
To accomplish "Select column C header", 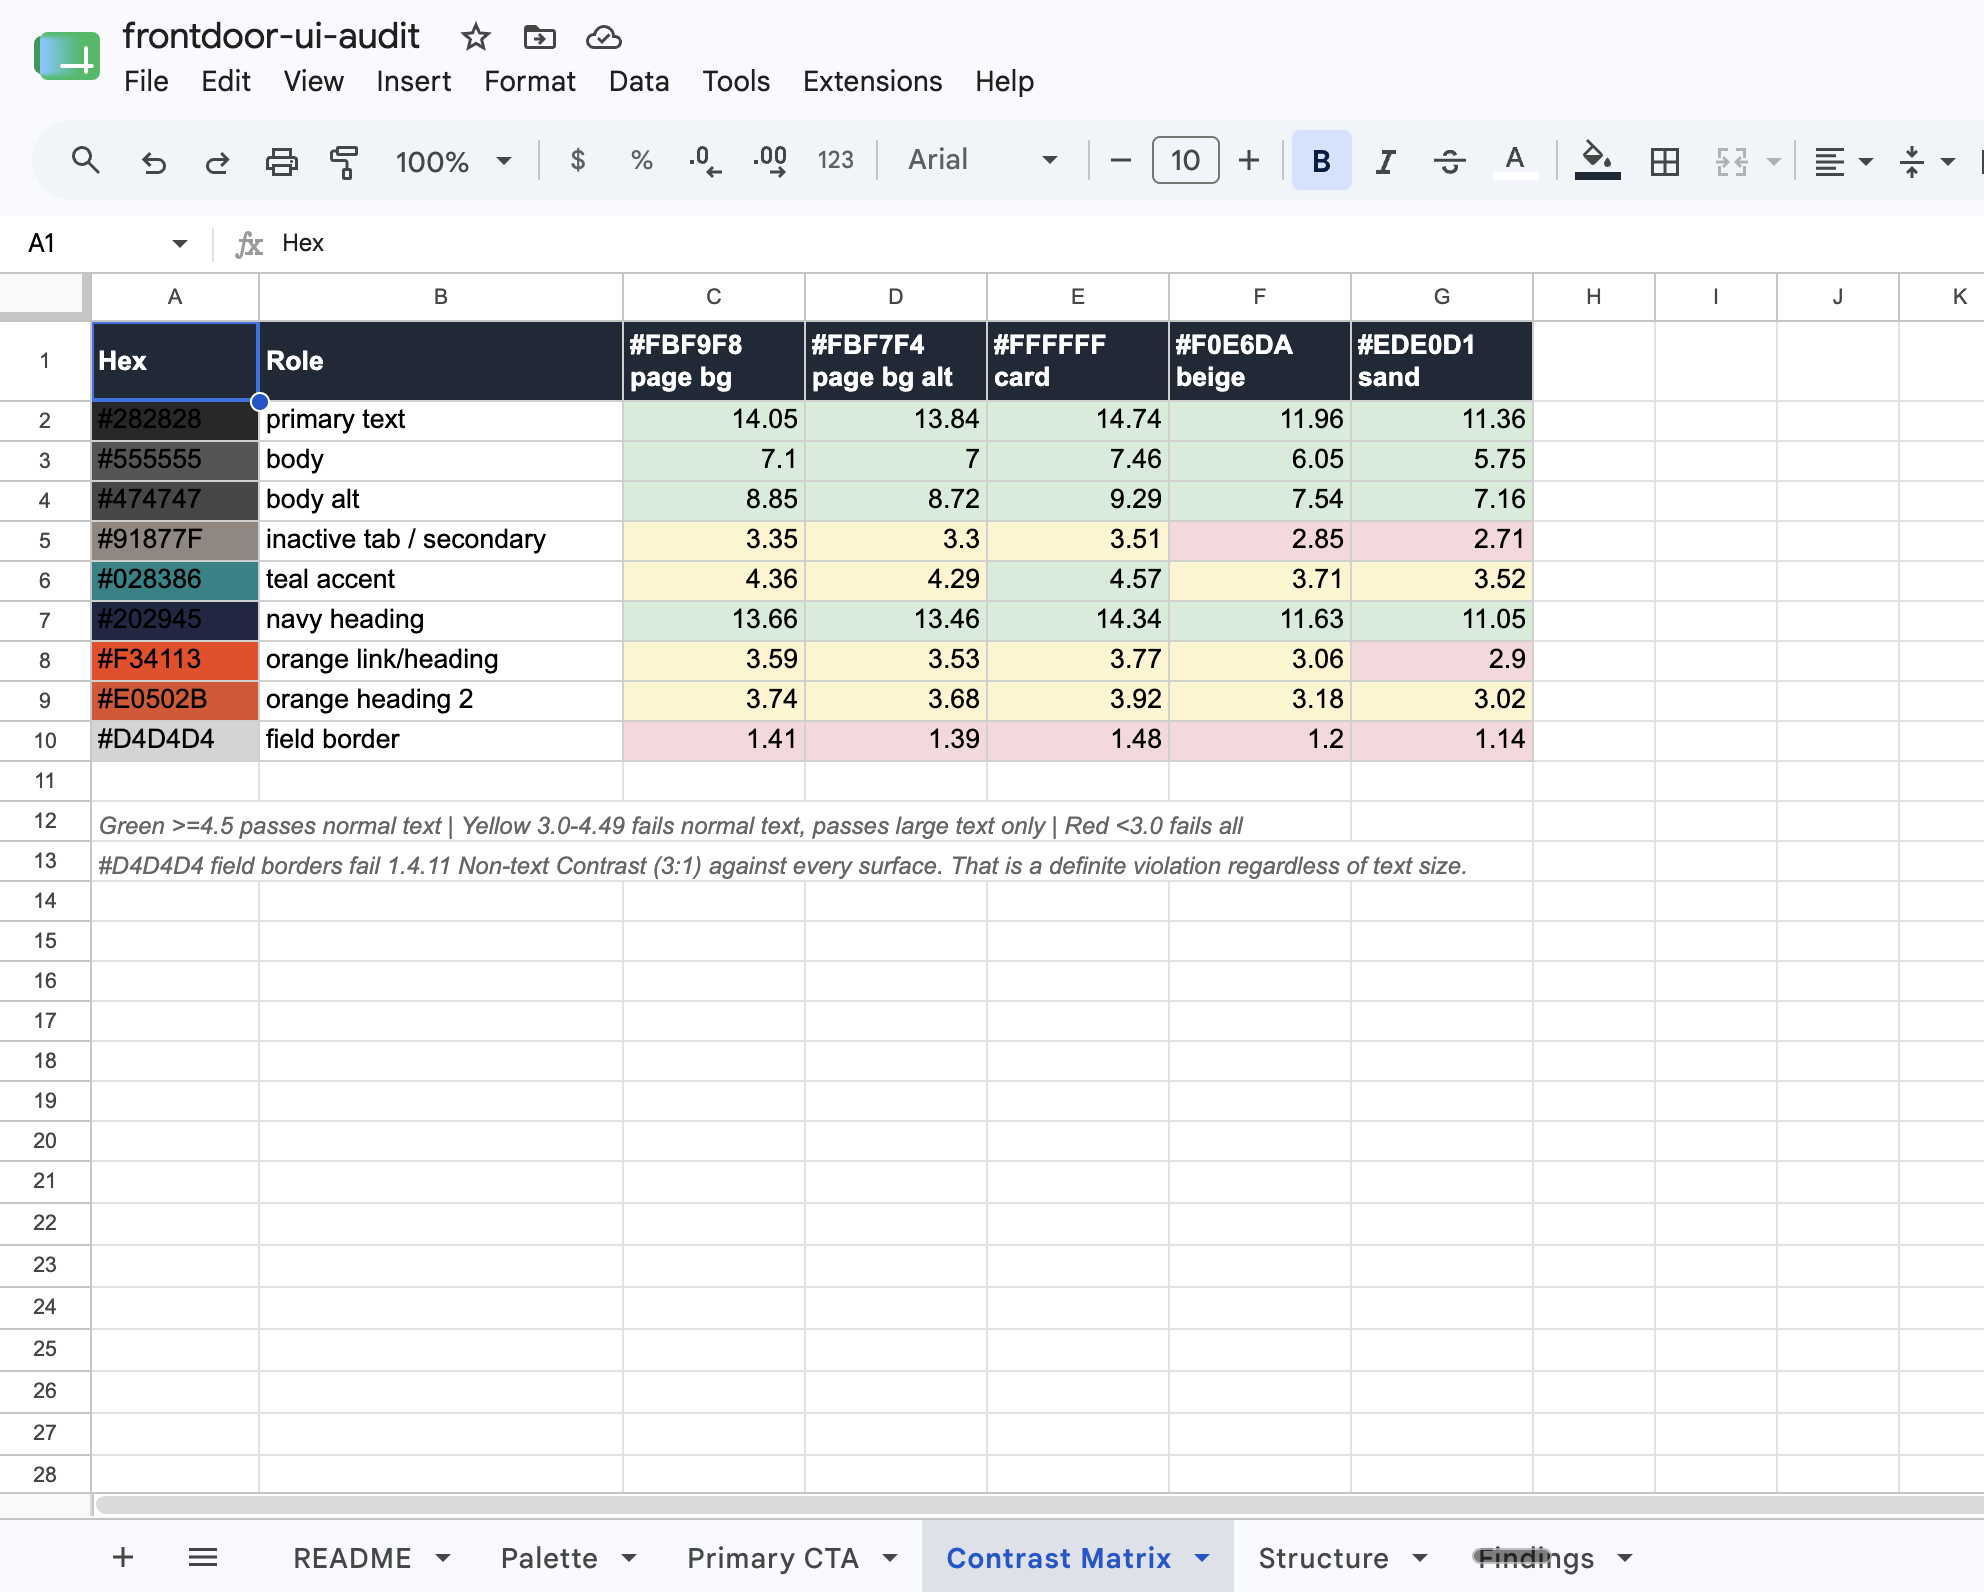I will [x=713, y=296].
